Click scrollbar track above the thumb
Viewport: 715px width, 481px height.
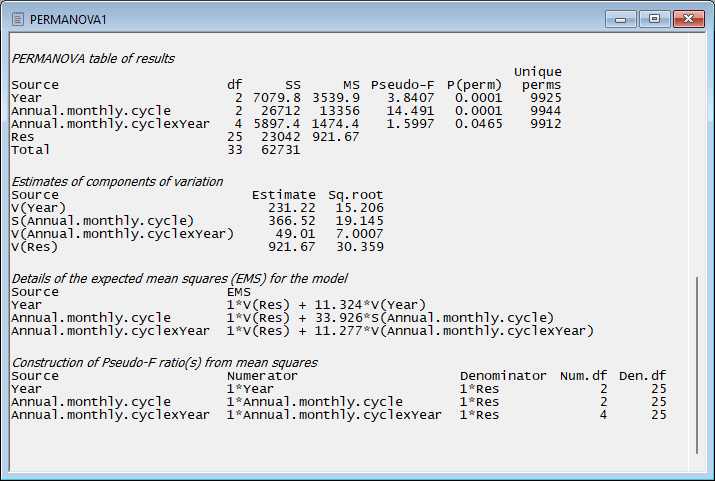point(697,150)
